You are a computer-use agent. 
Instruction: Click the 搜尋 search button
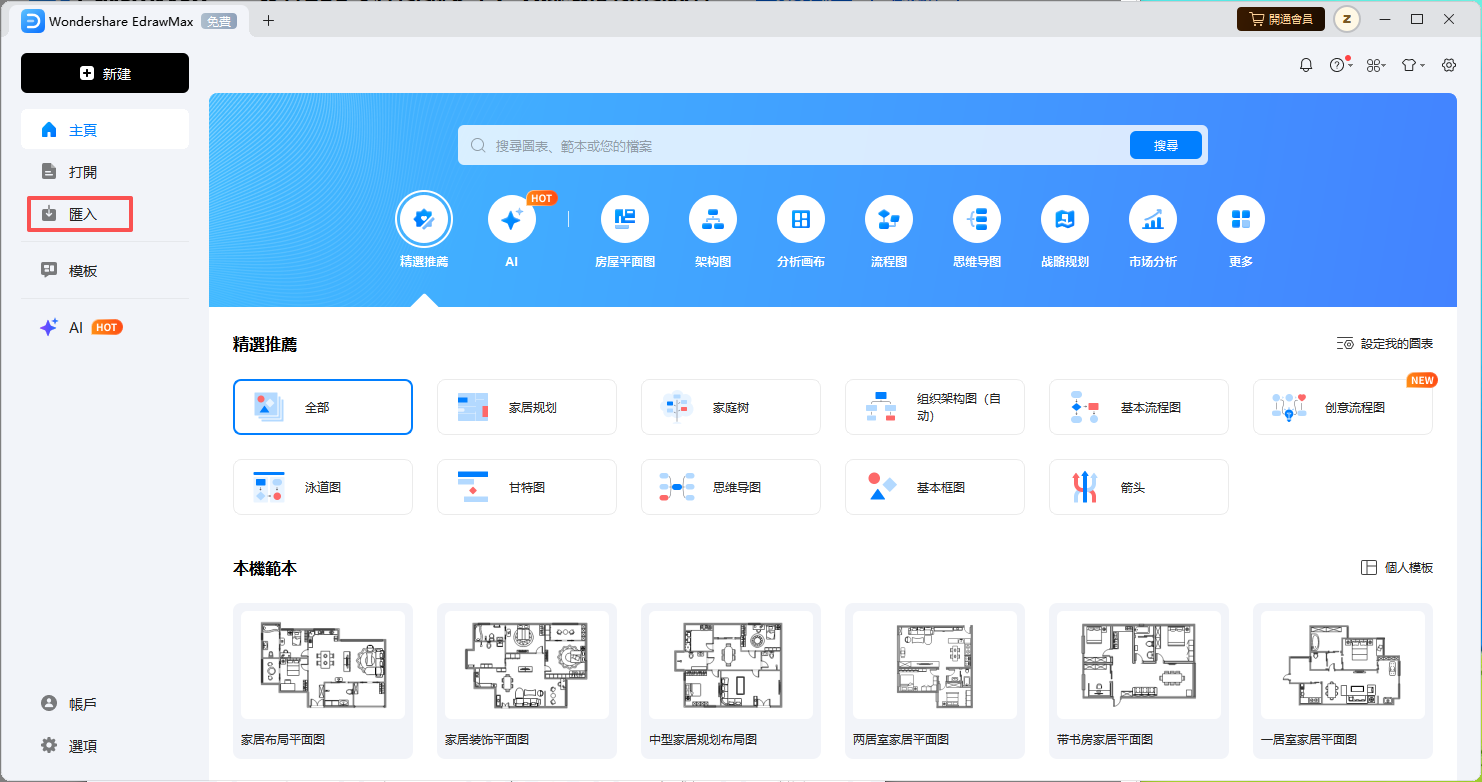[x=1165, y=144]
